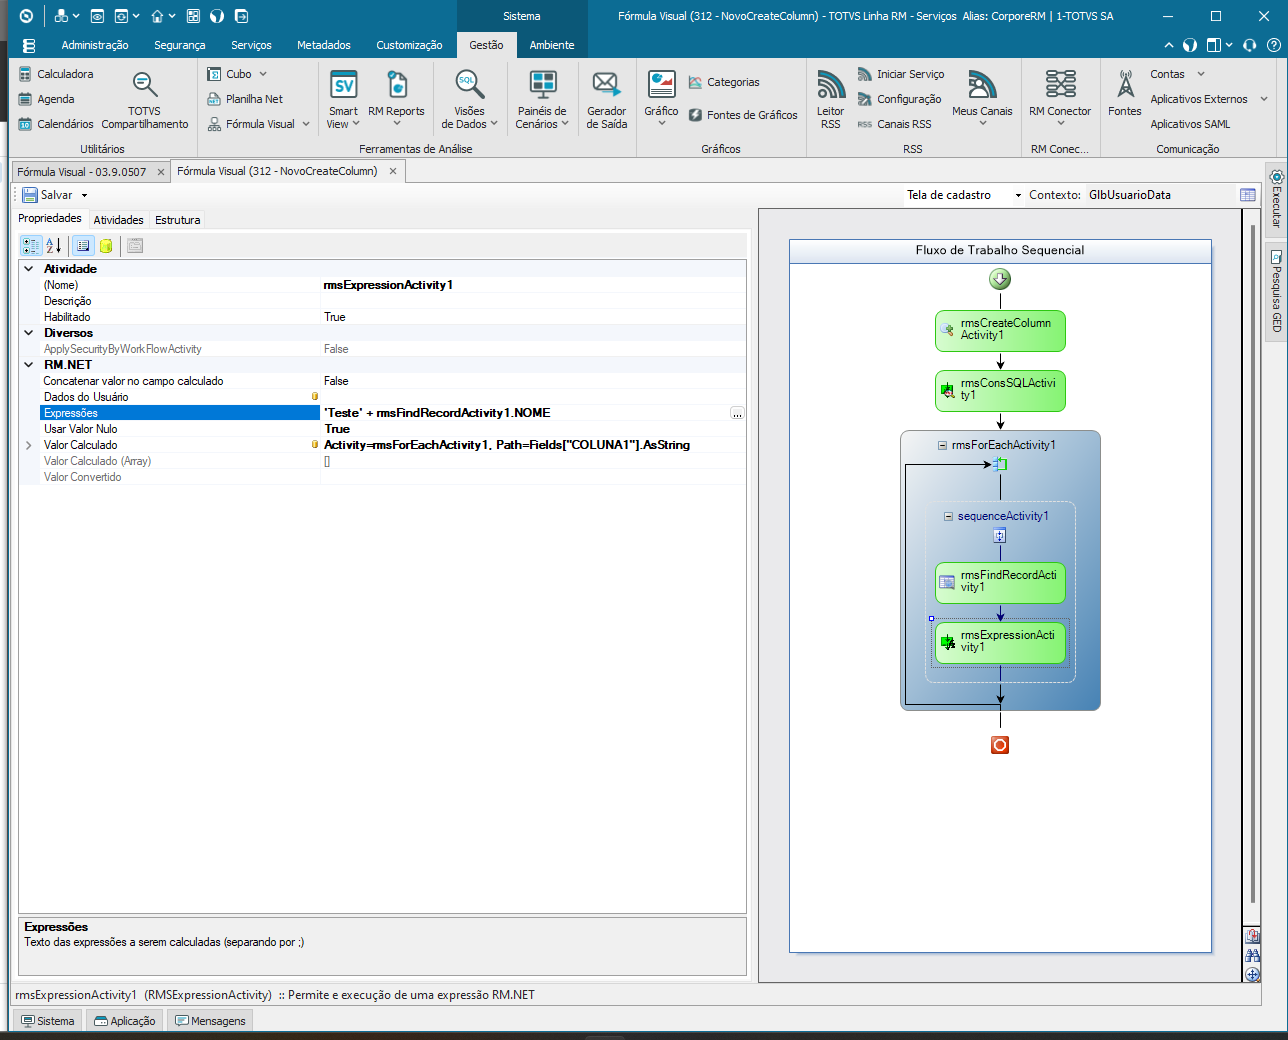Select the rmsExpressionActivity1 node in the workflow
The width and height of the screenshot is (1288, 1040).
tap(1000, 642)
